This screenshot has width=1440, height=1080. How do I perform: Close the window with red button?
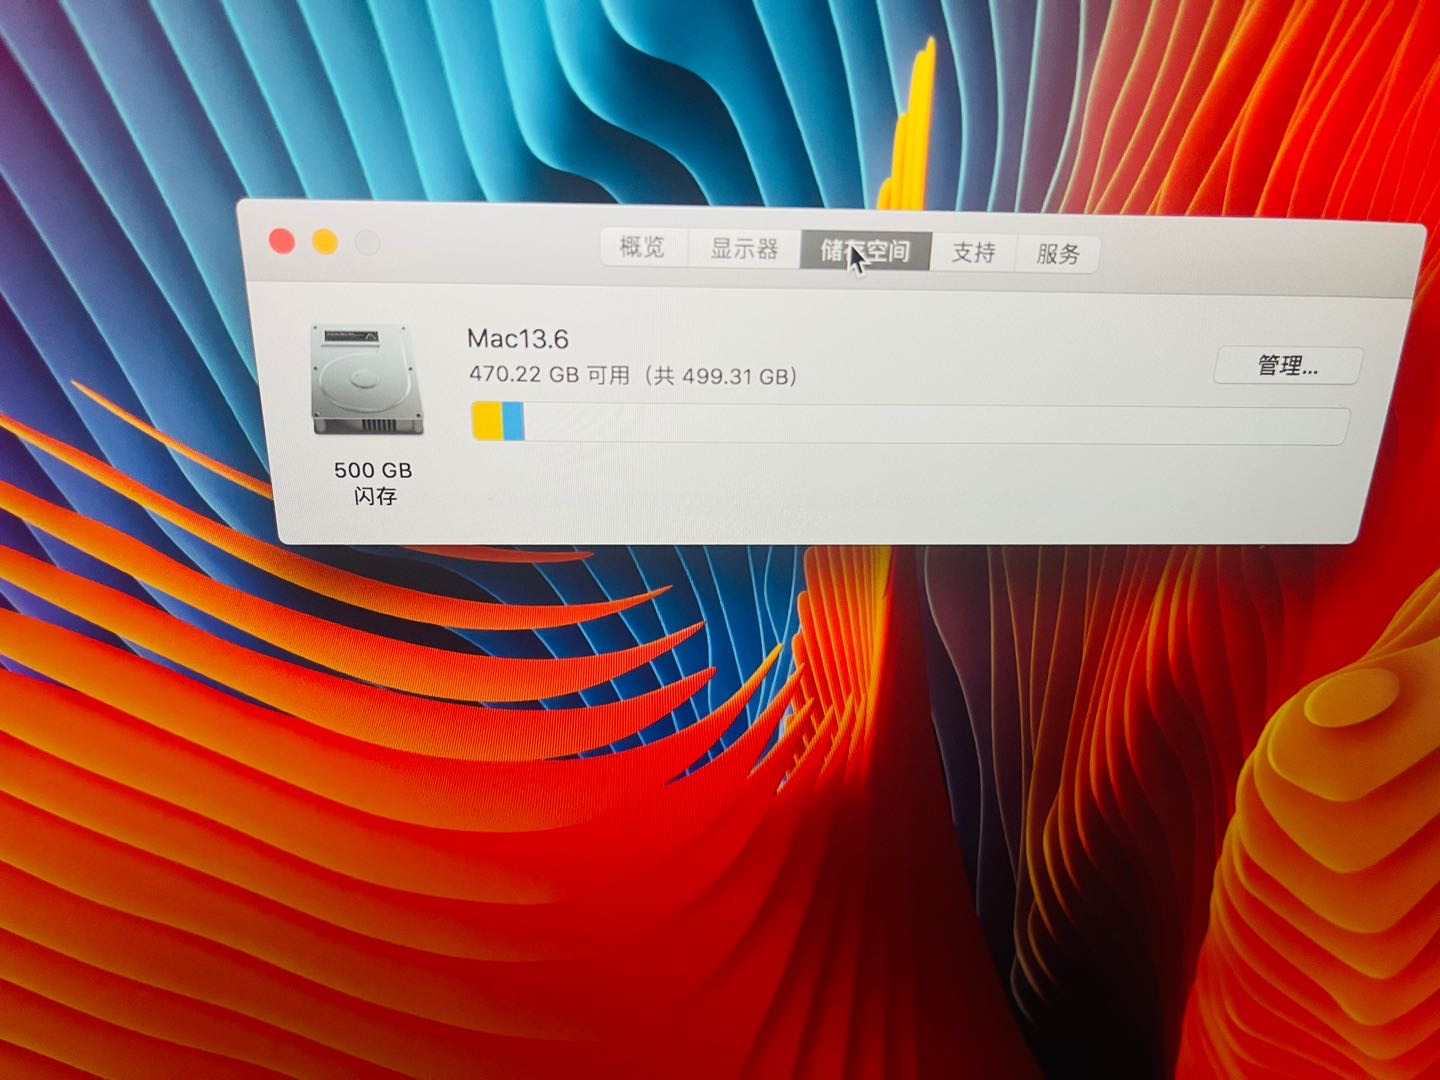282,241
